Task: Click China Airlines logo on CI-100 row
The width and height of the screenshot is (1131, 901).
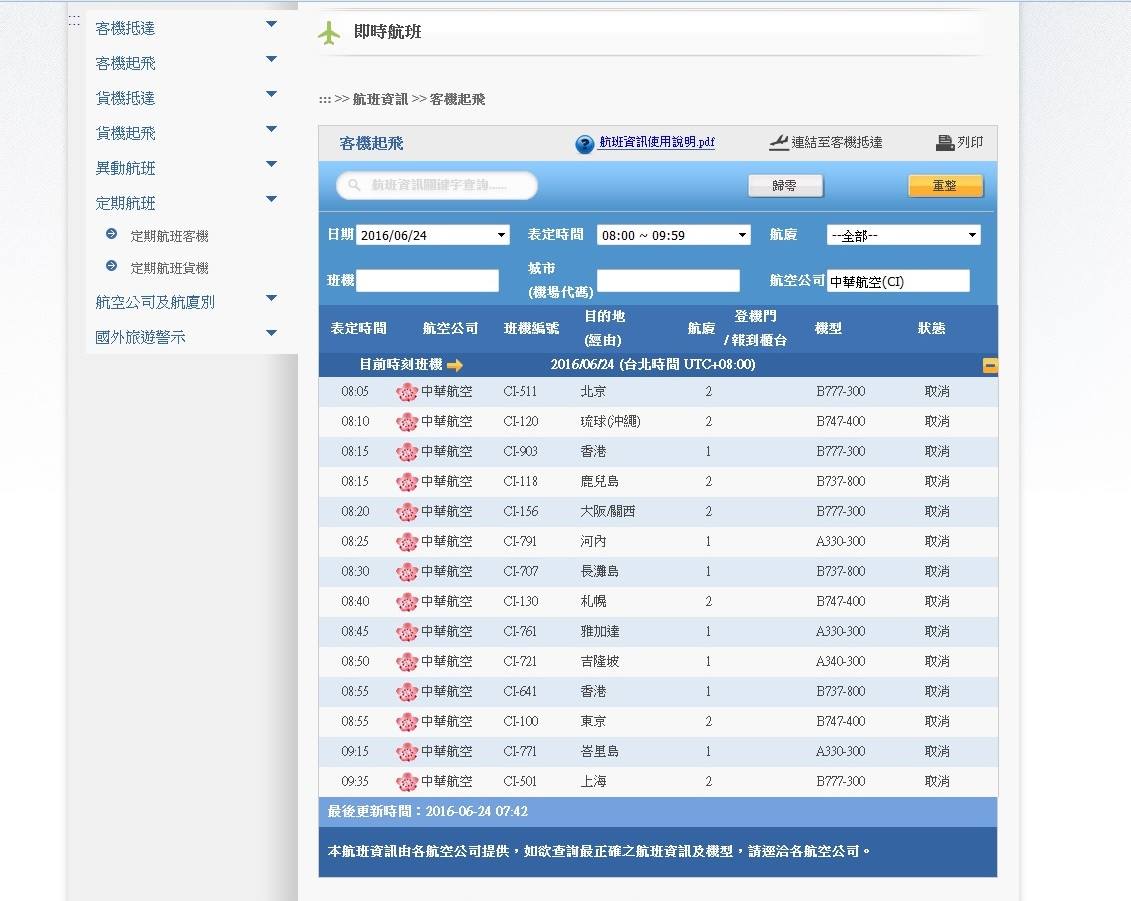Action: [x=407, y=722]
